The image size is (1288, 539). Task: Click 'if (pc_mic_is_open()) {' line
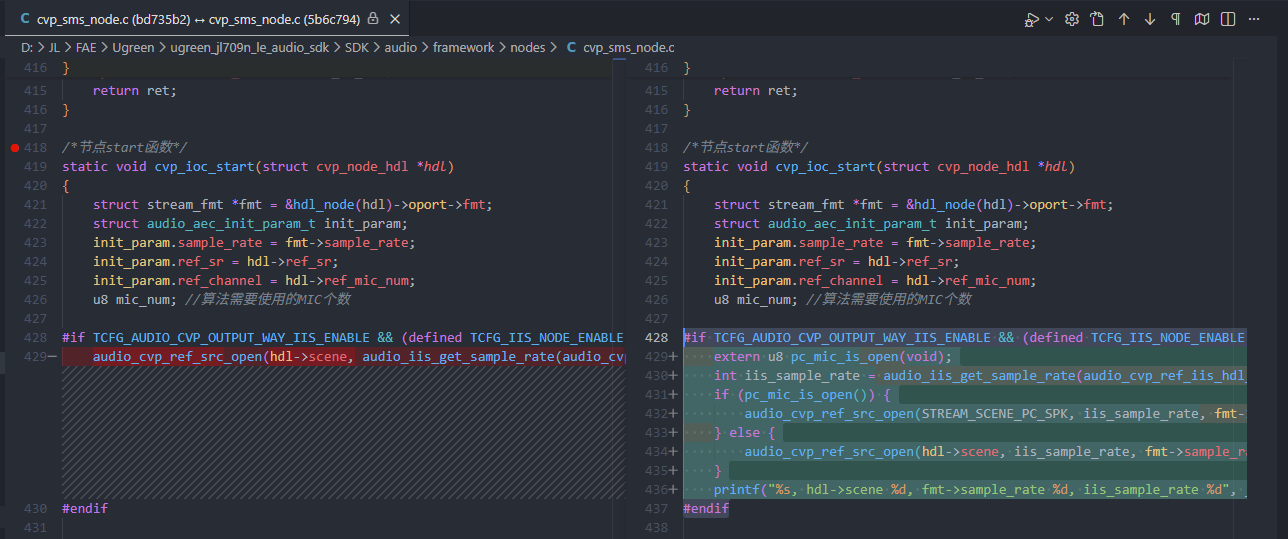[803, 395]
